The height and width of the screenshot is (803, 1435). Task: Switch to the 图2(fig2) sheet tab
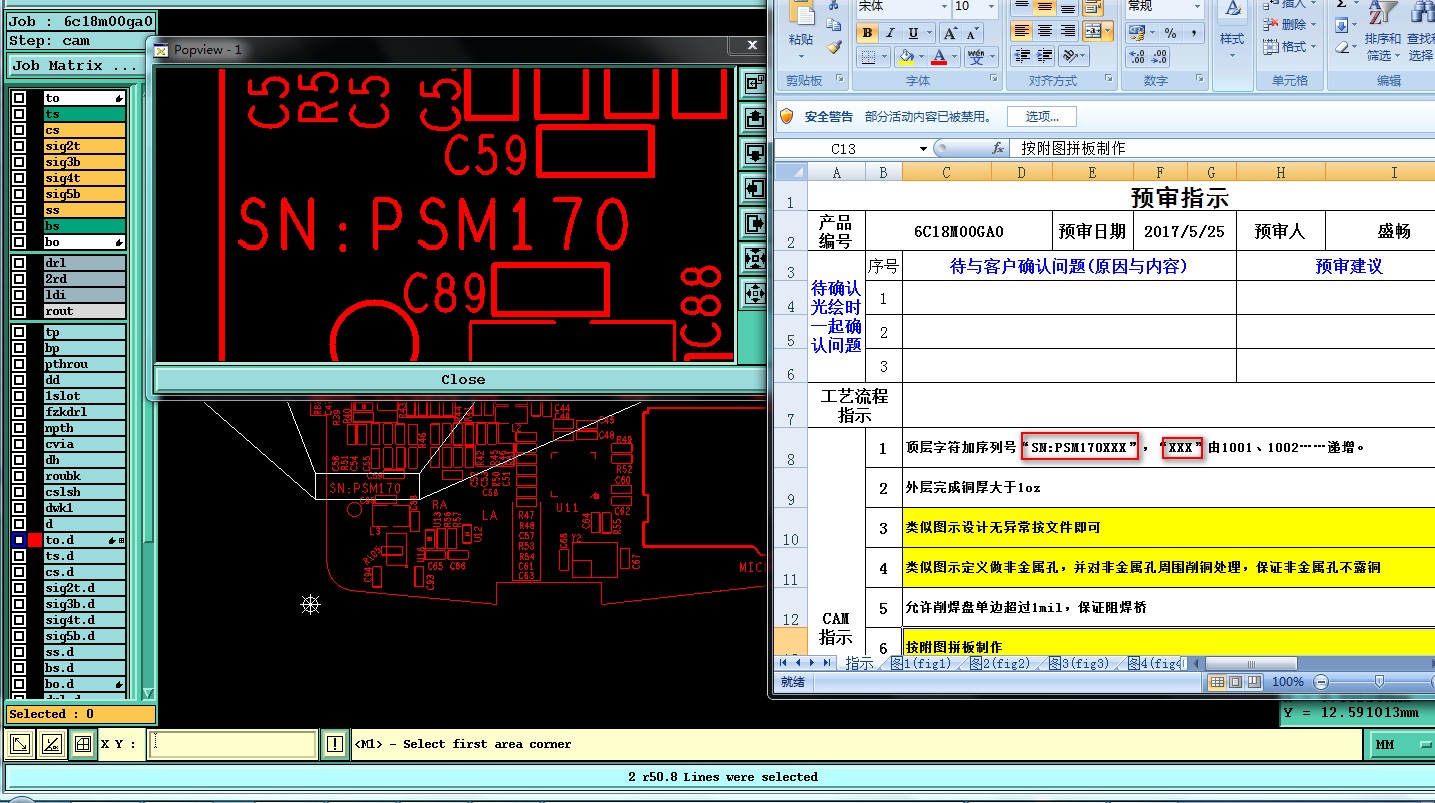[x=1000, y=663]
